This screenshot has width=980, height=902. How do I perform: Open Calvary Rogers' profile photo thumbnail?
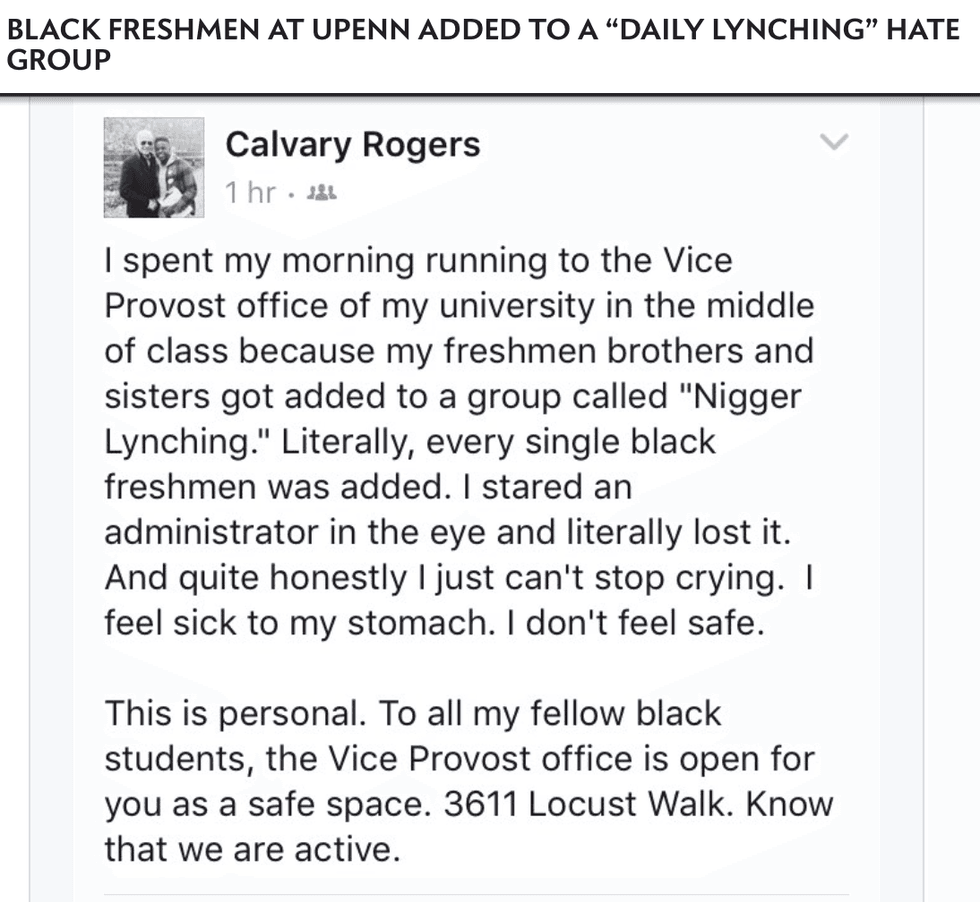(154, 168)
